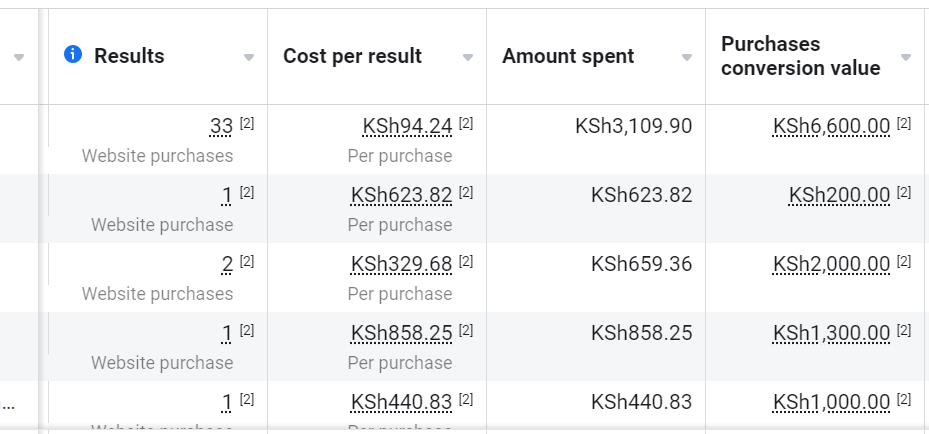Click the KSh858.25 cost per result value
This screenshot has width=929, height=434.
click(x=401, y=333)
